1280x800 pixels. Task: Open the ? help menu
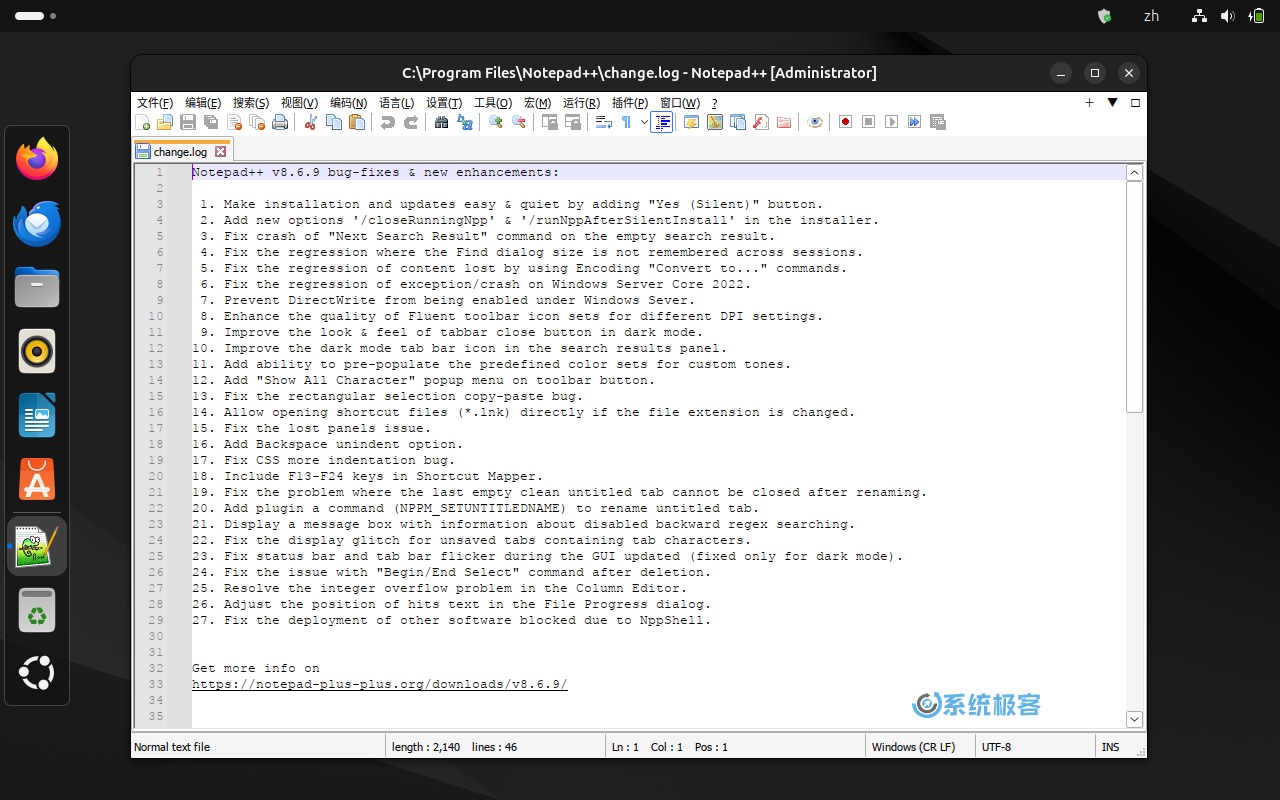pyautogui.click(x=714, y=103)
